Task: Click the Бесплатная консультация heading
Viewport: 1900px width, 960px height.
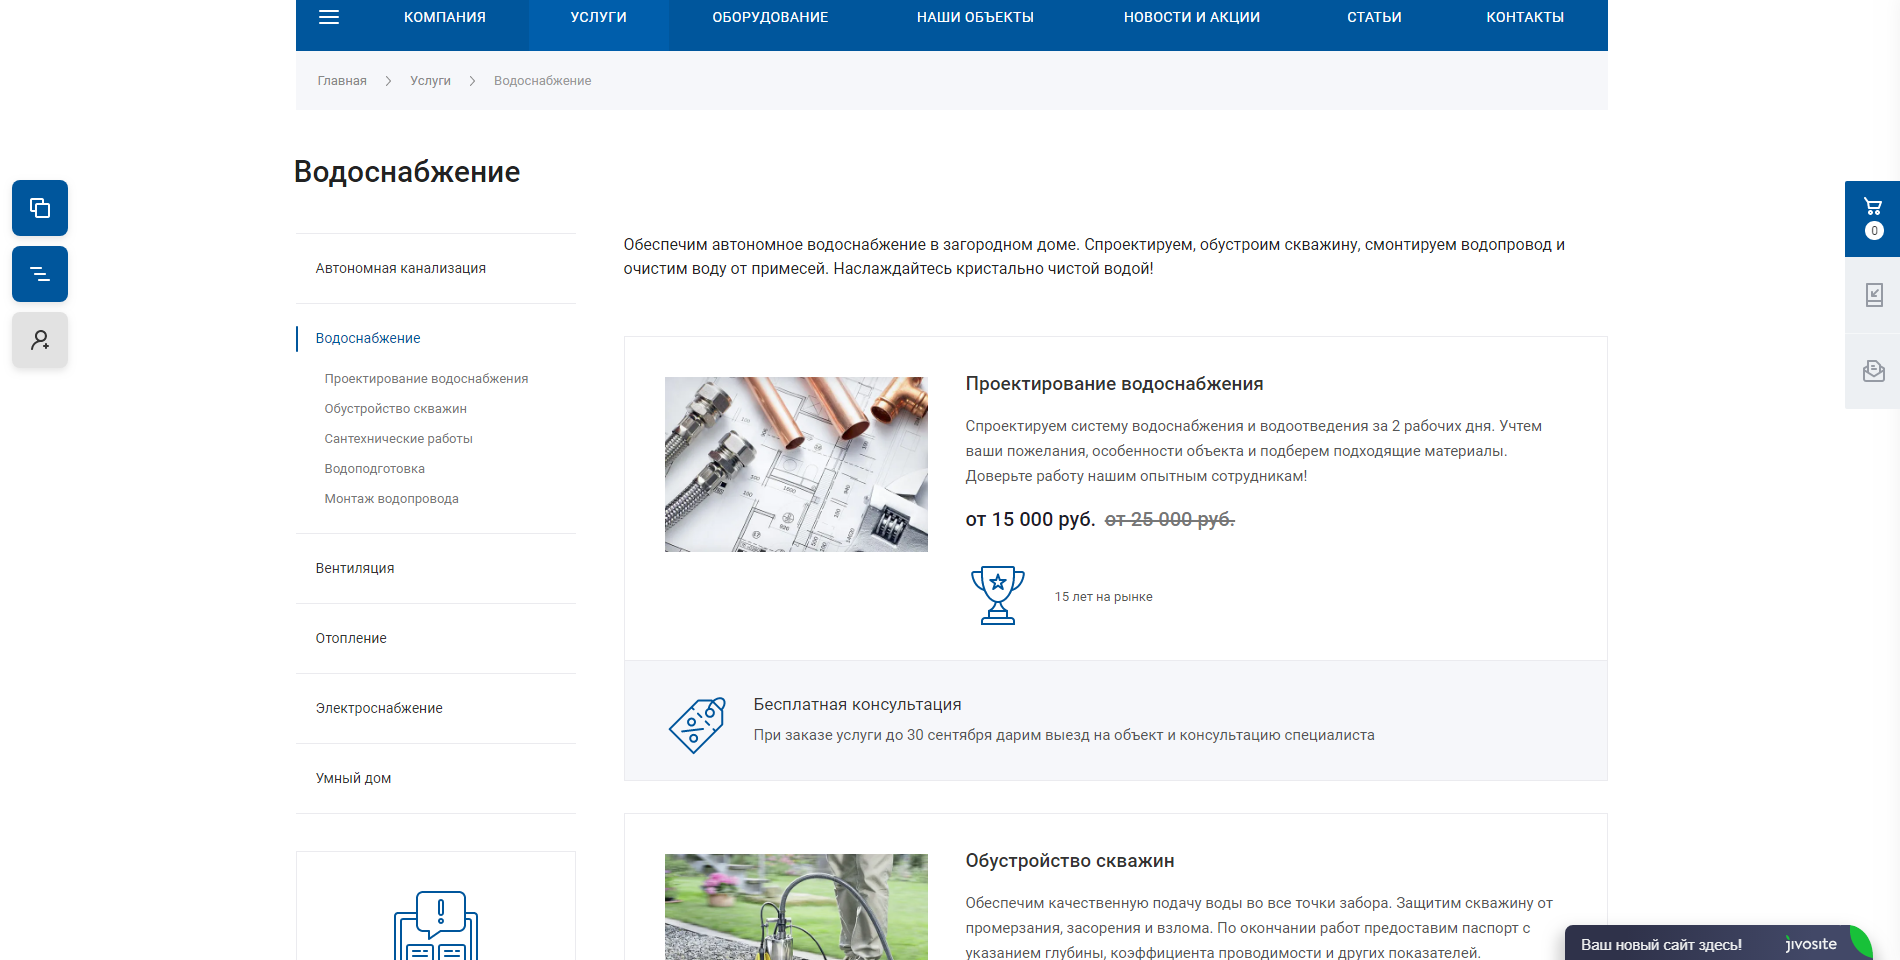Action: tap(857, 705)
